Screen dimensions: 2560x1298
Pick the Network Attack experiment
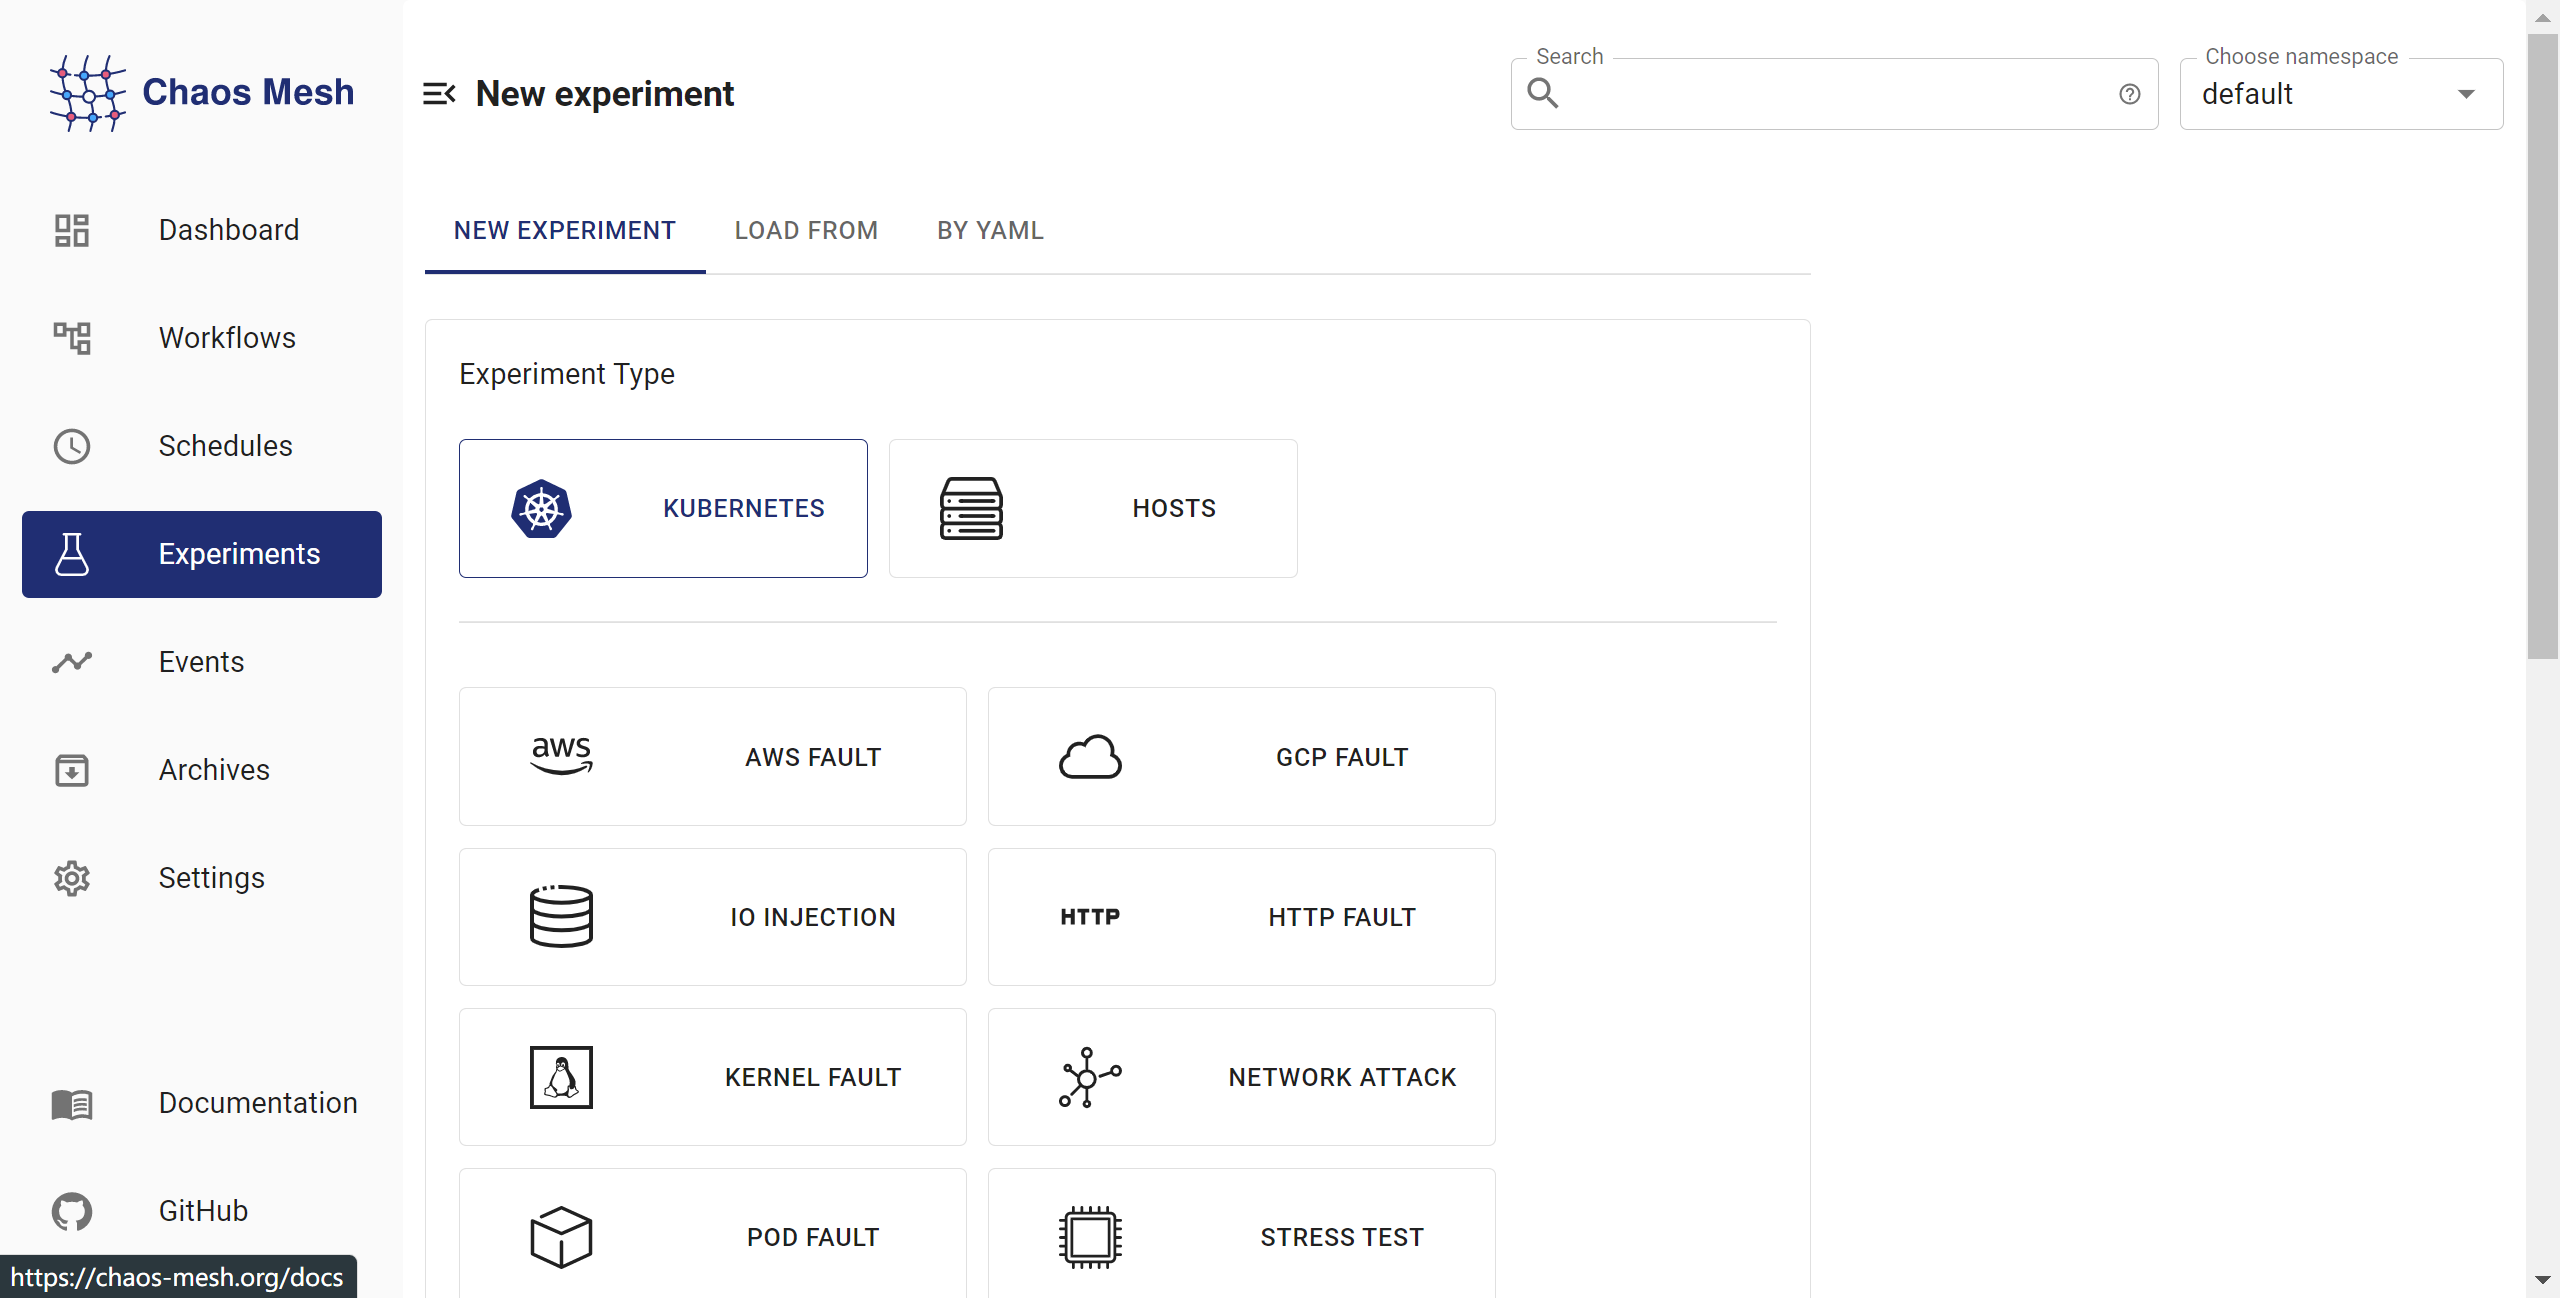[x=1241, y=1077]
